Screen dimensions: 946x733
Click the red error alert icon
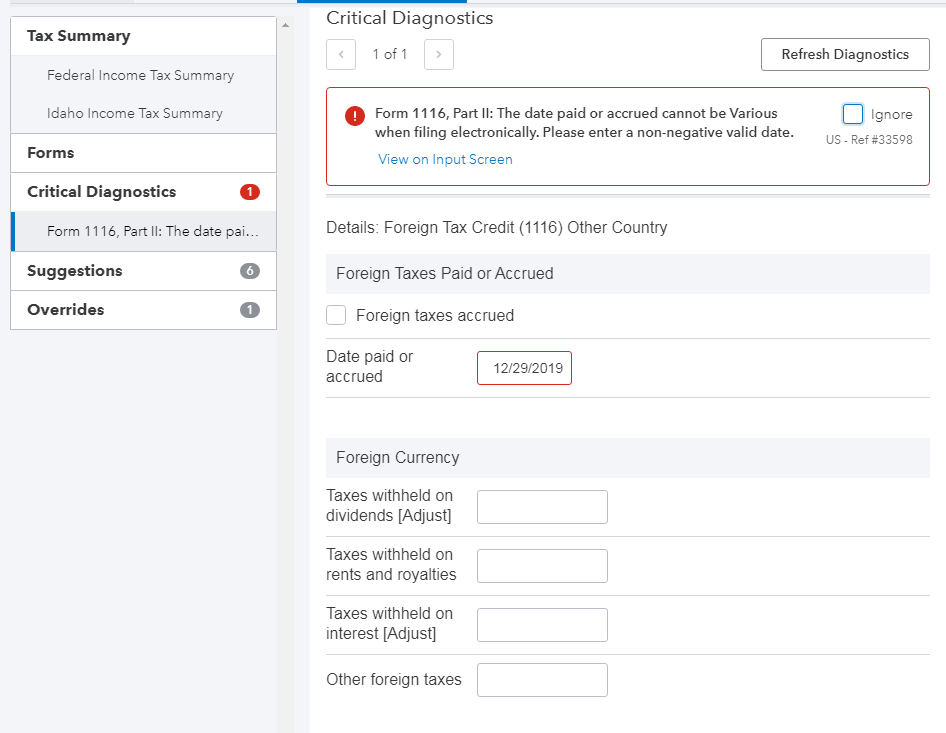click(355, 116)
